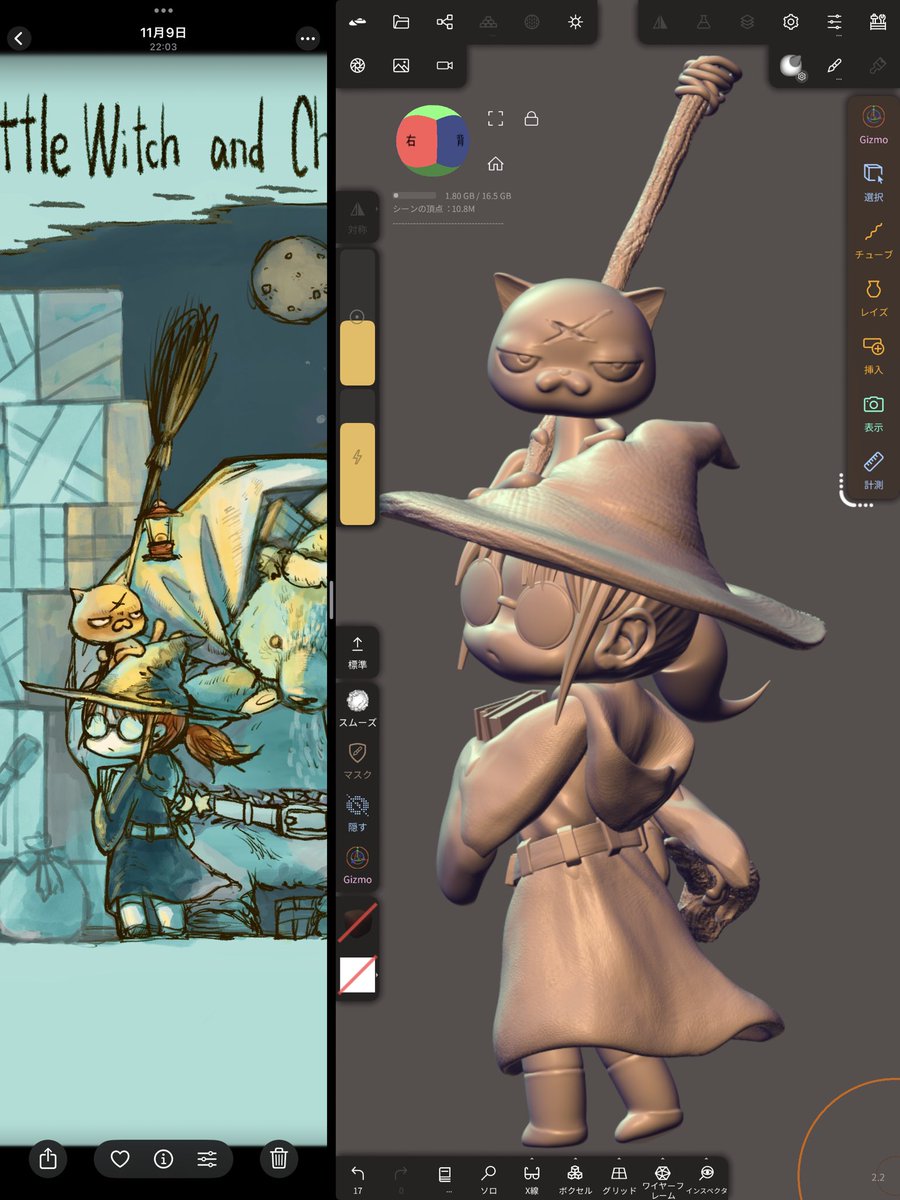The height and width of the screenshot is (1200, 900).
Task: Show photo info in Photos
Action: tap(163, 1159)
